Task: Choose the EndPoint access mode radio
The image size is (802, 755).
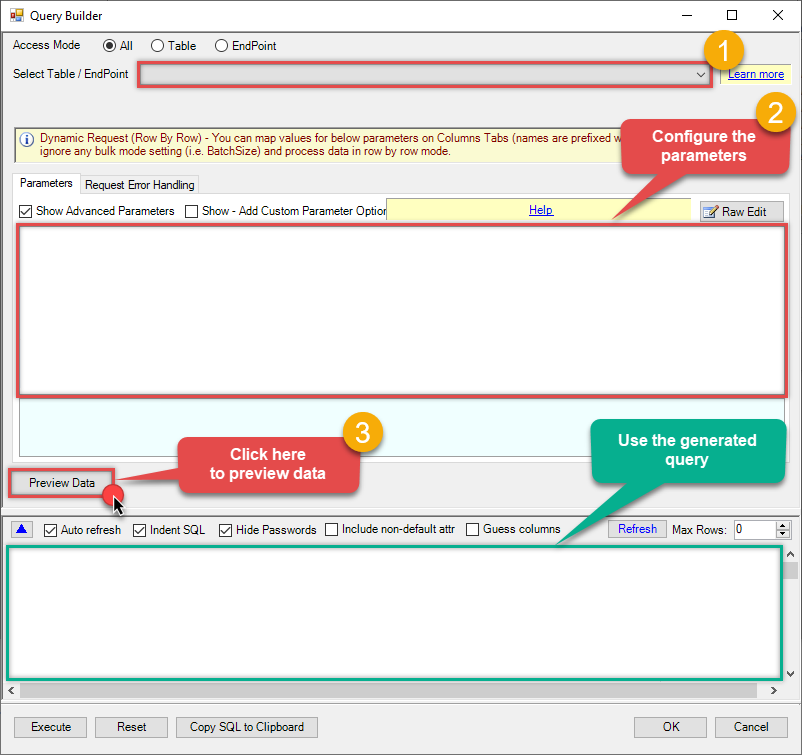Action: click(x=221, y=46)
